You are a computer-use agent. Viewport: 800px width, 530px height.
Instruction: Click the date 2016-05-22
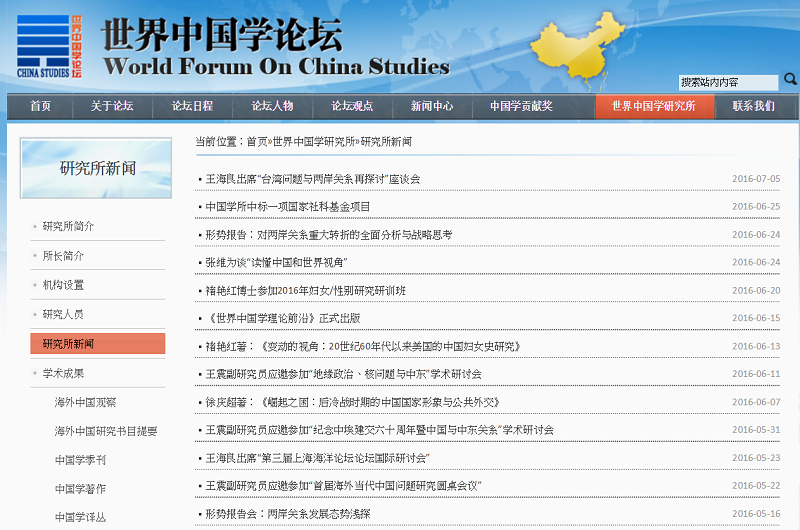756,485
